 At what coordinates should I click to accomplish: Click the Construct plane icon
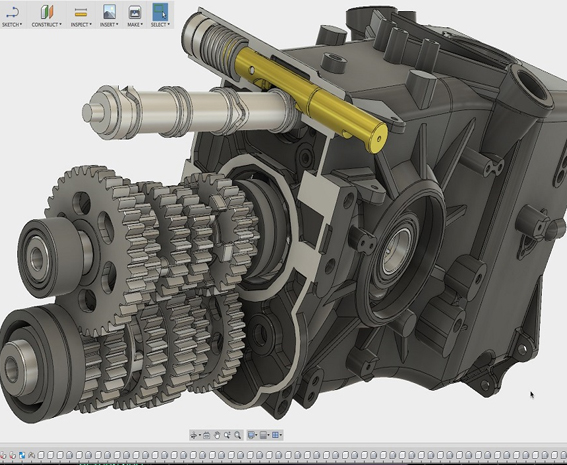click(x=46, y=12)
